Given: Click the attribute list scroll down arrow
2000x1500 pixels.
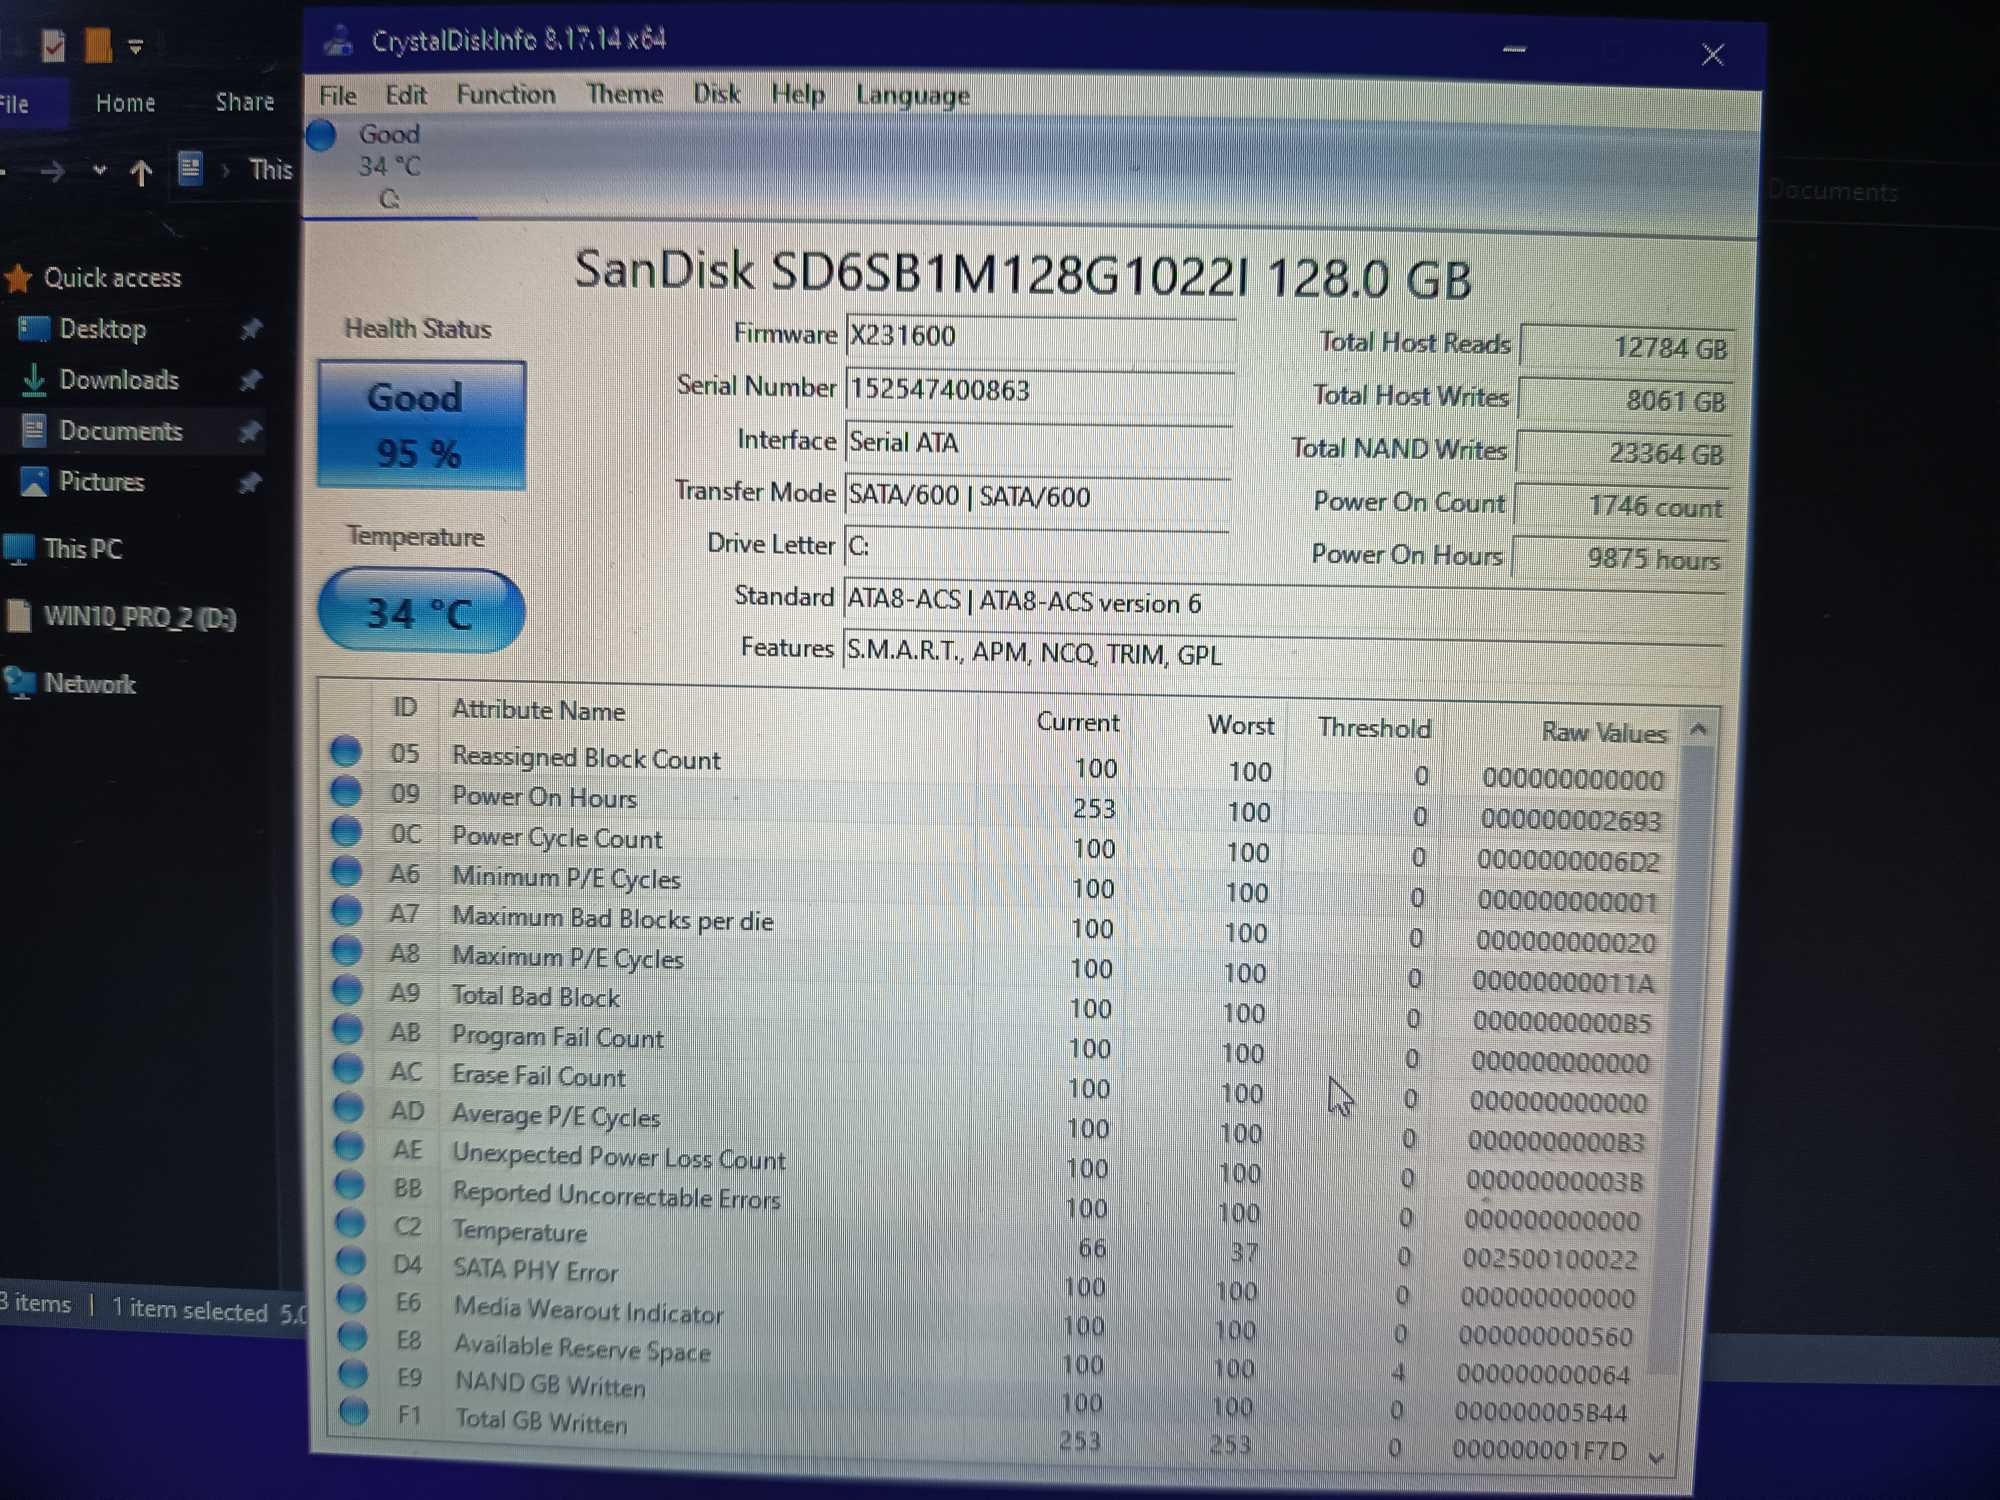Looking at the screenshot, I should (1657, 1459).
